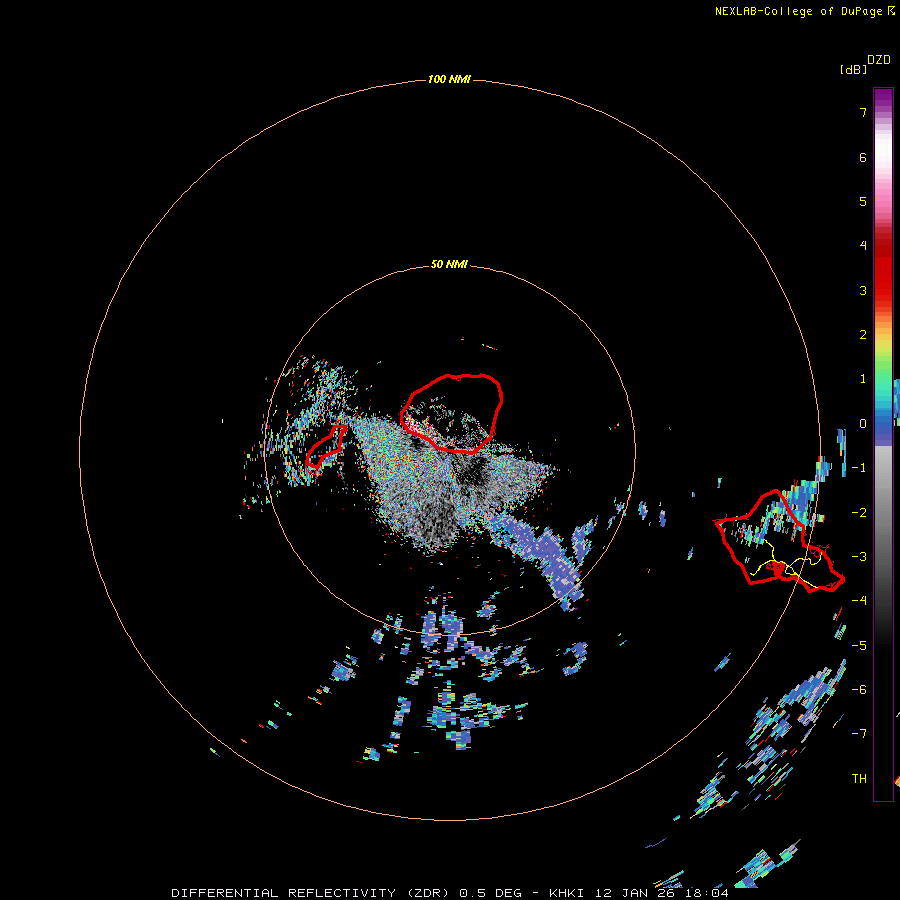Click the small red polygon west of radar
The height and width of the screenshot is (900, 900).
[326, 446]
